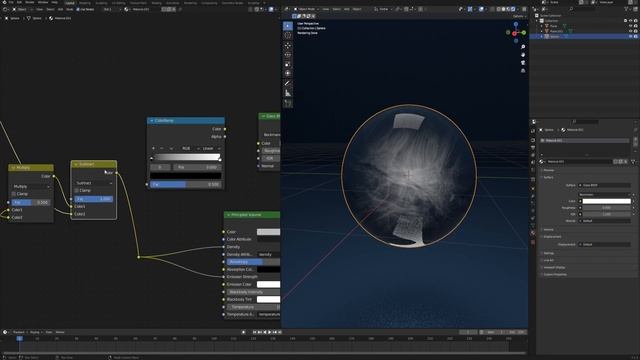The width and height of the screenshot is (640, 360).
Task: Select the Rotate tool in viewport toolbar
Action: [x=288, y=55]
